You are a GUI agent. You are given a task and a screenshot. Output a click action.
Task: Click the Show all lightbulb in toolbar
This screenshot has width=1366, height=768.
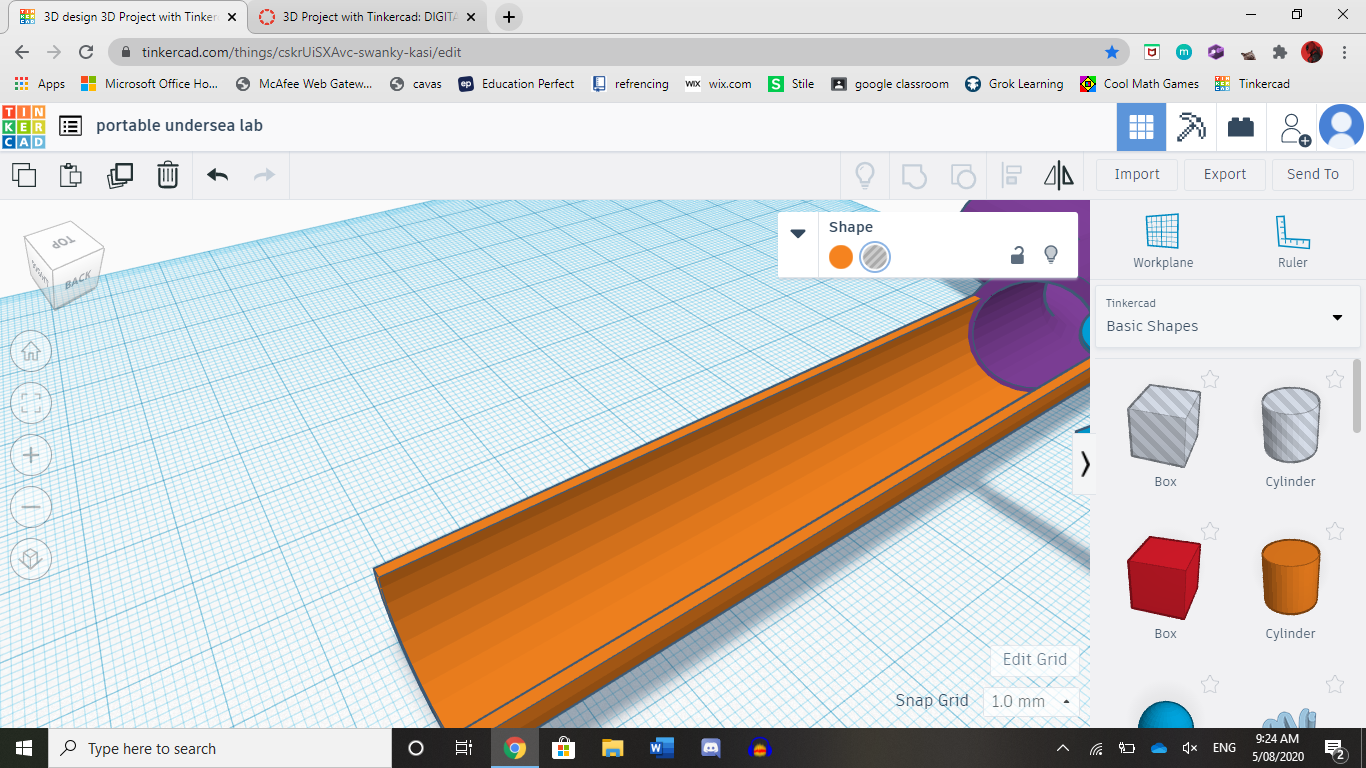(865, 175)
